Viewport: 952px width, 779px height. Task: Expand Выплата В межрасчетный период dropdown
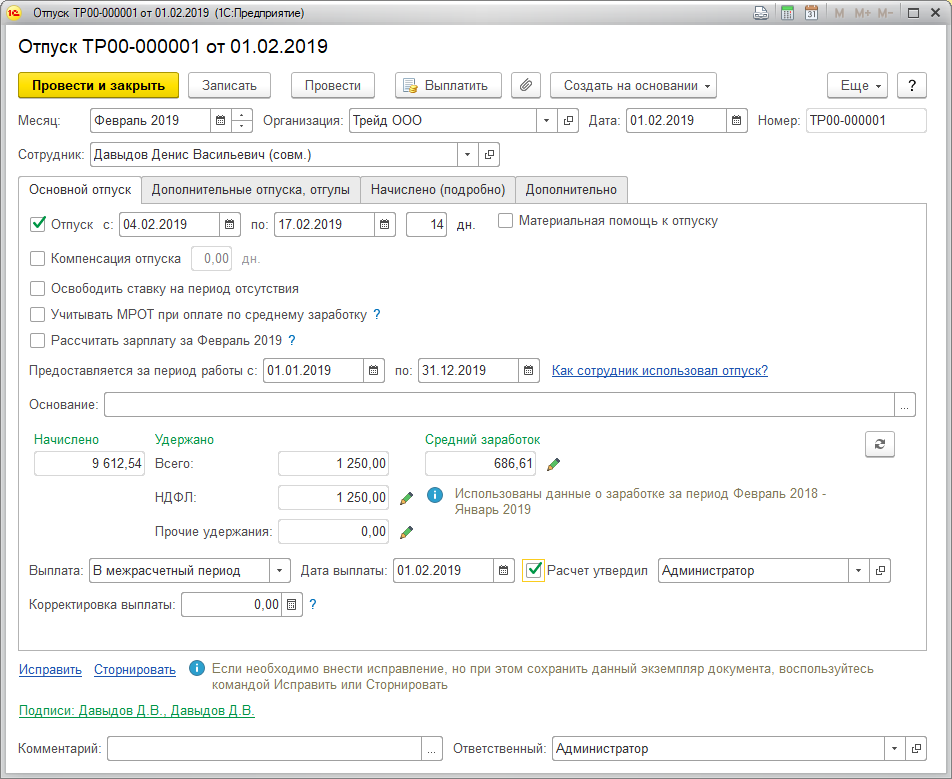280,571
